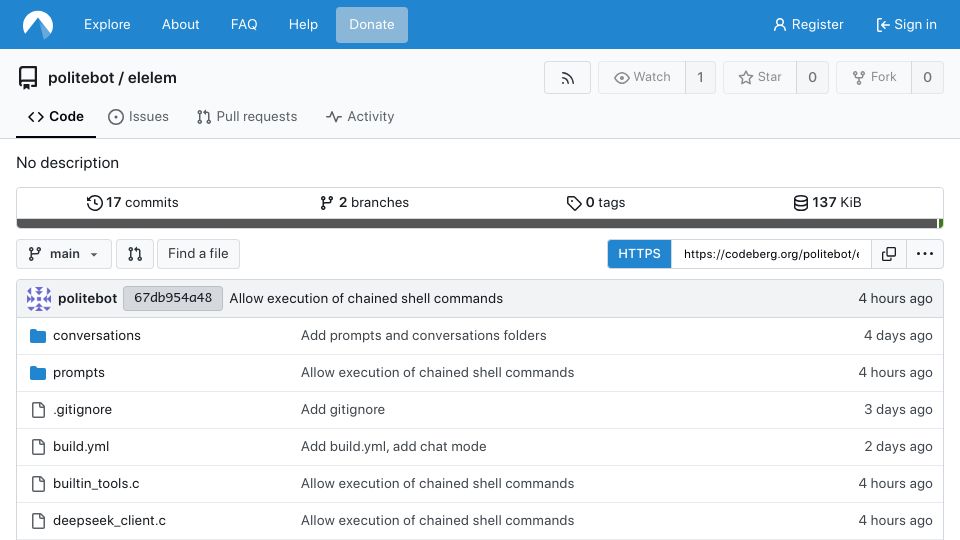
Task: Open the conversations folder
Action: pos(97,336)
